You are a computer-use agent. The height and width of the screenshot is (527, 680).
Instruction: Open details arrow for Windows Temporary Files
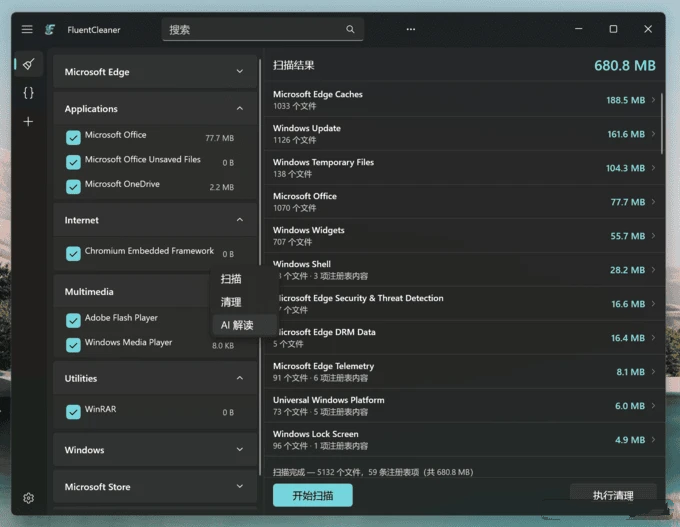(653, 168)
